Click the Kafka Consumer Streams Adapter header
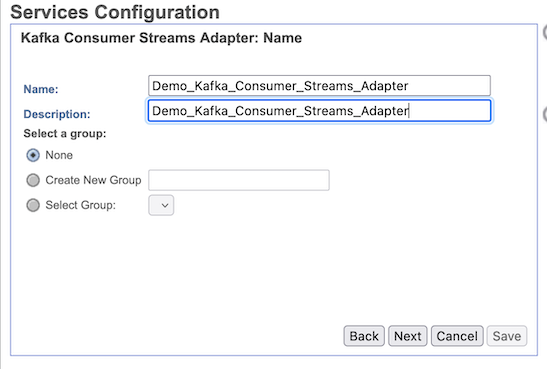 (x=161, y=38)
